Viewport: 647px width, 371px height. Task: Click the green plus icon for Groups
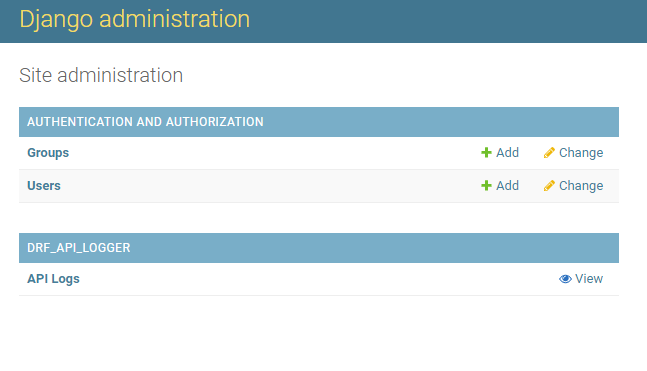[486, 153]
